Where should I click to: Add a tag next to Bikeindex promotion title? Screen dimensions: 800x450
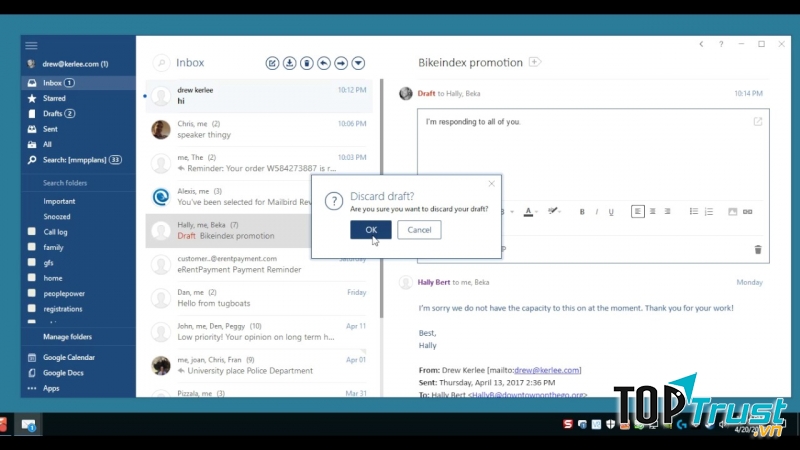pyautogui.click(x=534, y=62)
